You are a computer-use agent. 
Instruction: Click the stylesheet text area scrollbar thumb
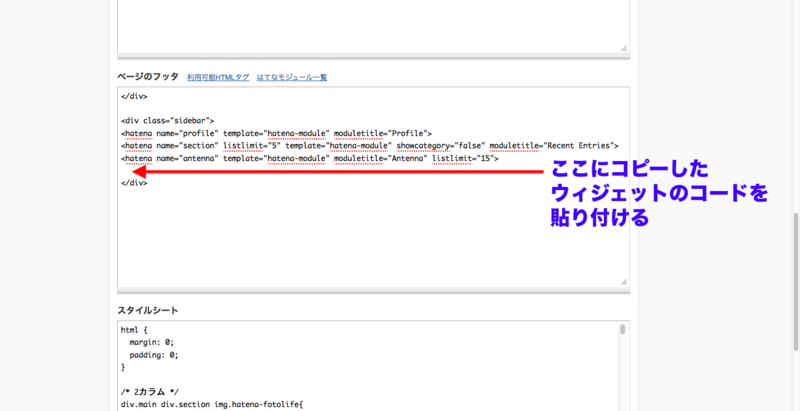622,329
